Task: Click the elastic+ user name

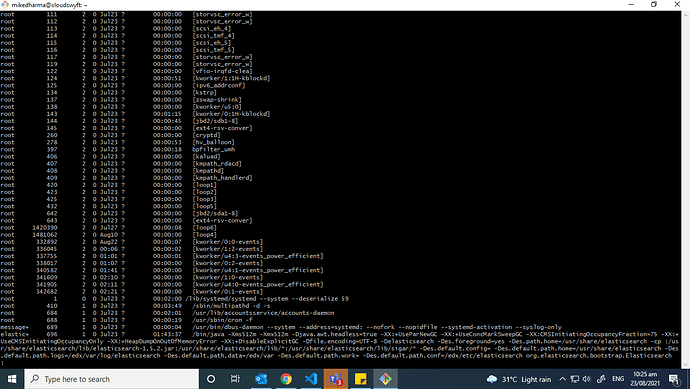Action: pyautogui.click(x=14, y=334)
